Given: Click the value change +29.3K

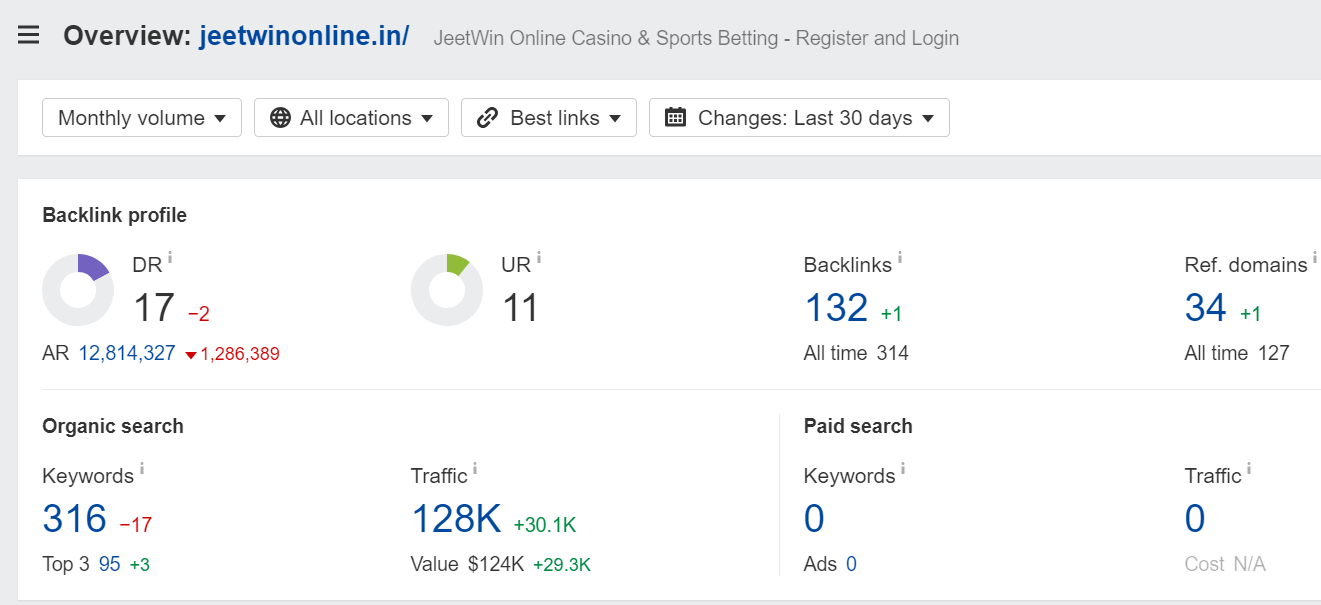Looking at the screenshot, I should tap(562, 565).
